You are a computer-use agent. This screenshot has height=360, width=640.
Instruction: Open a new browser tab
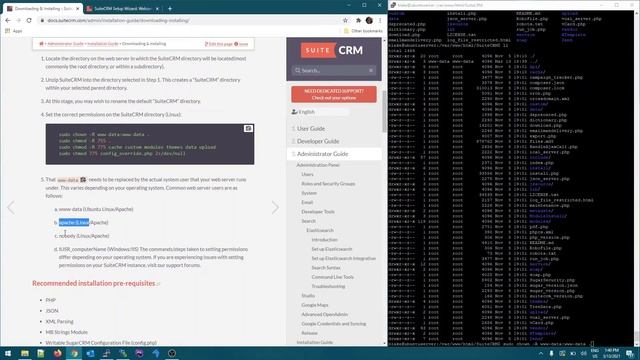coord(170,8)
